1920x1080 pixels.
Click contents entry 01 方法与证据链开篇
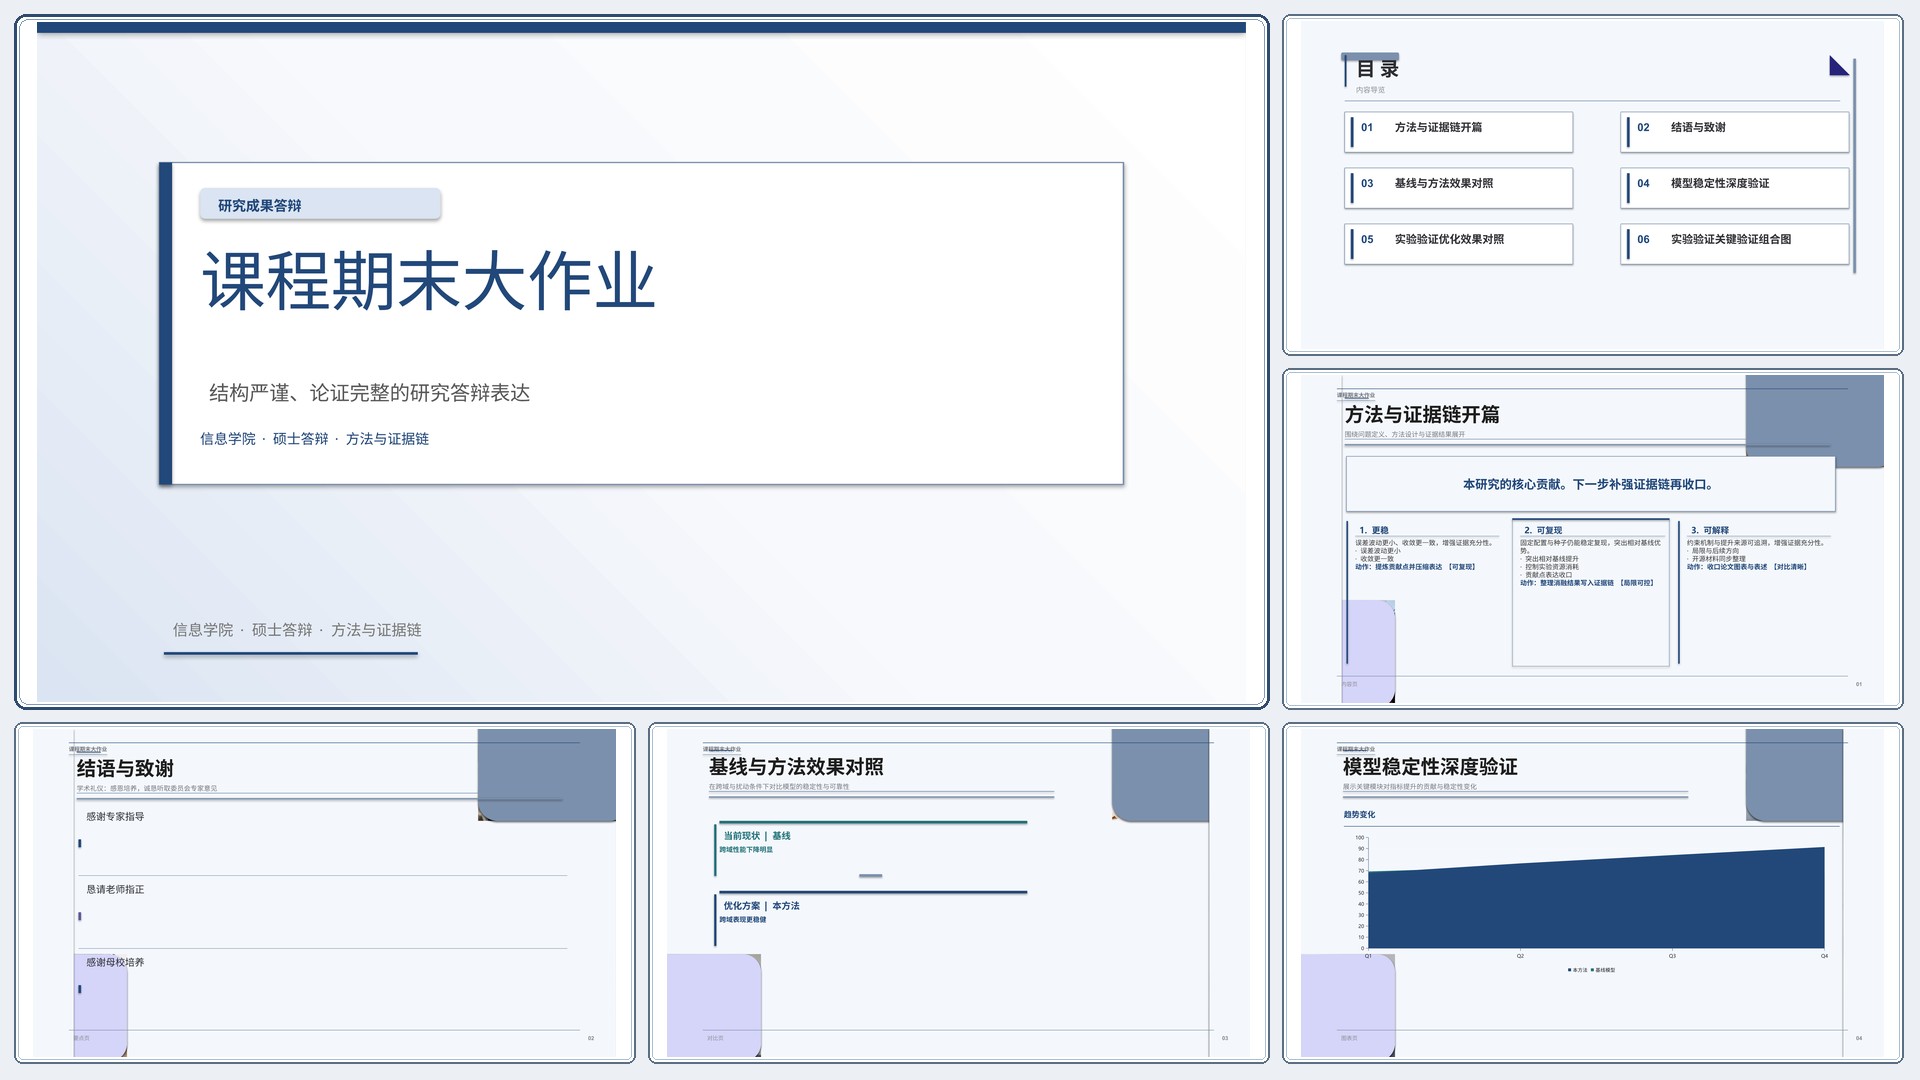click(x=1459, y=131)
